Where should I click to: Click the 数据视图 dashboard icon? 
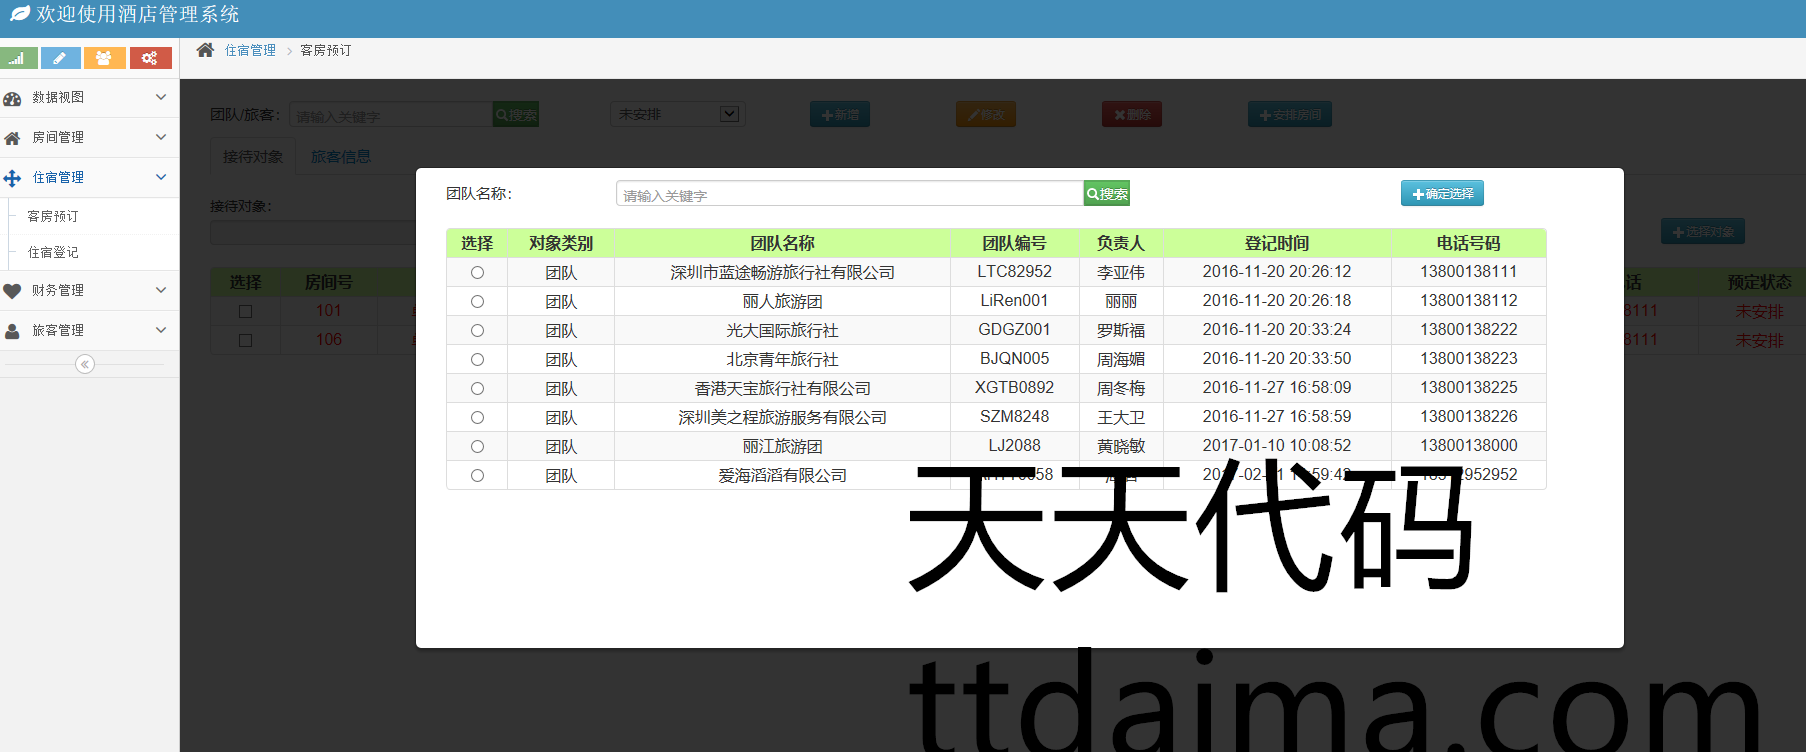coord(13,98)
